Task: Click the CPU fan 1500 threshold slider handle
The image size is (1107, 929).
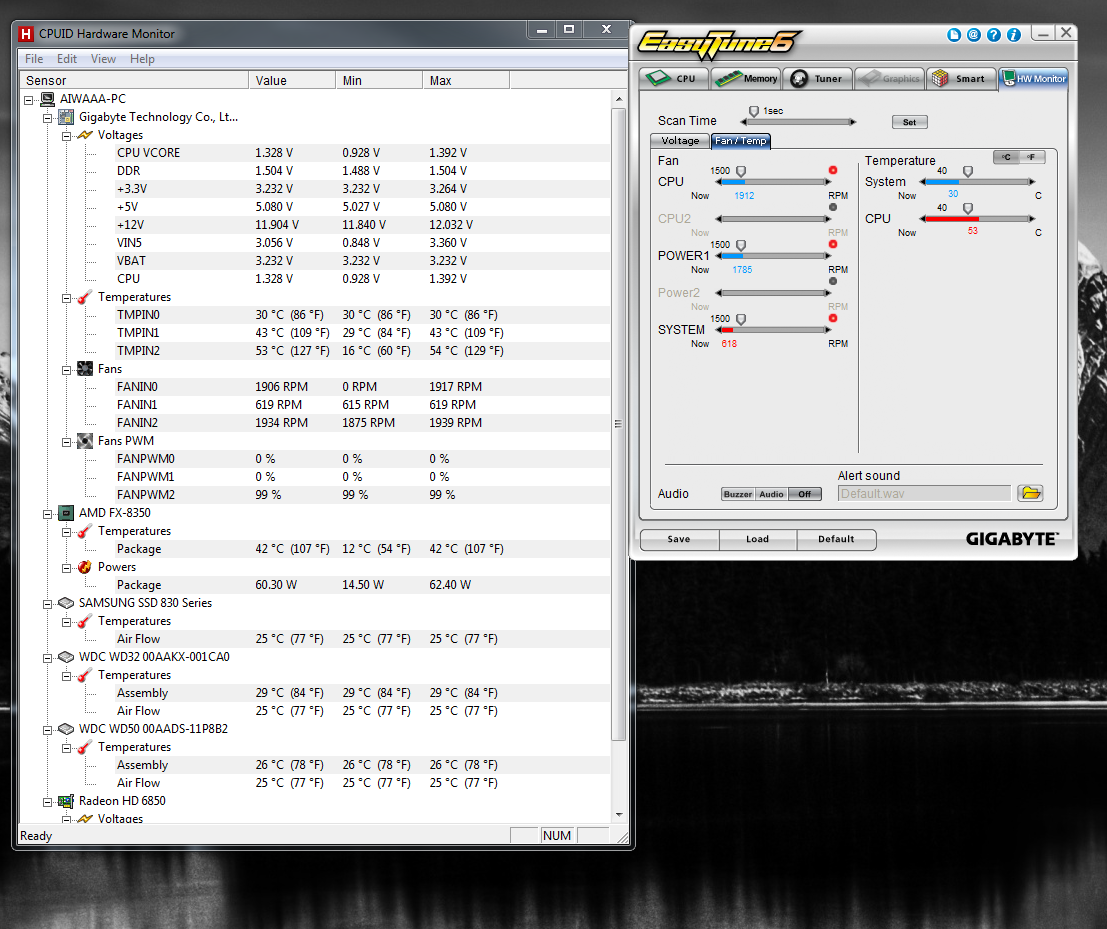Action: point(741,172)
